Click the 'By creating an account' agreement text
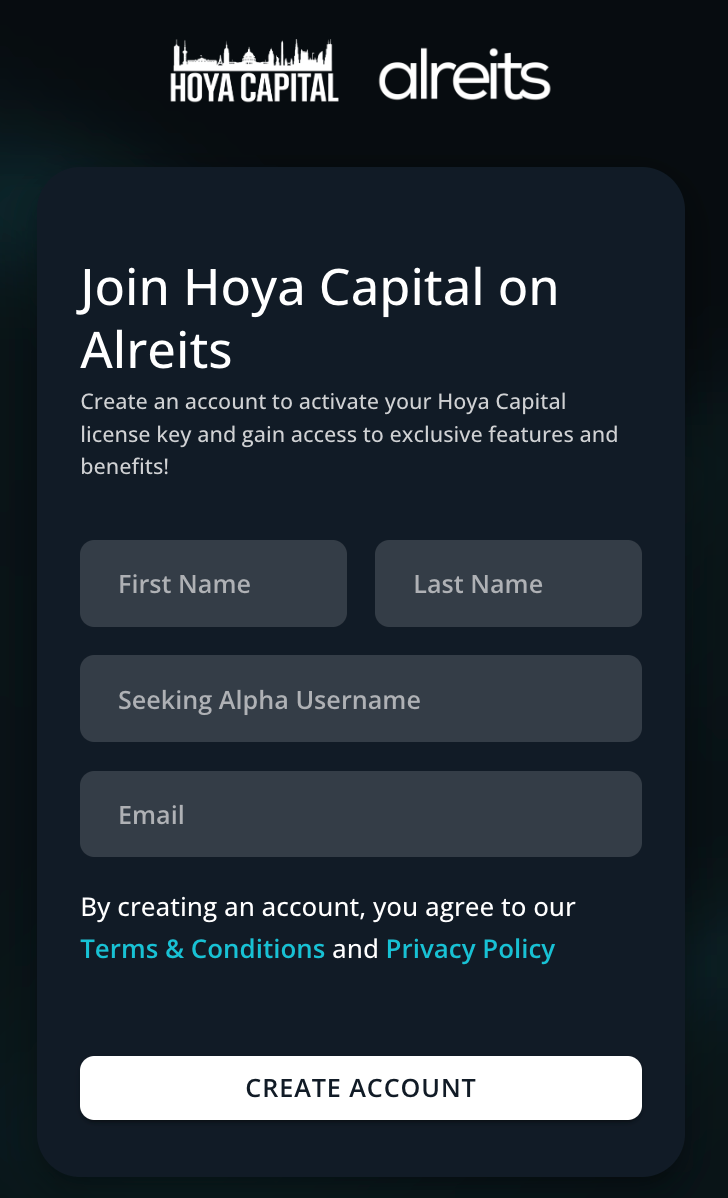Screen dimensions: 728x1198 (x=328, y=907)
